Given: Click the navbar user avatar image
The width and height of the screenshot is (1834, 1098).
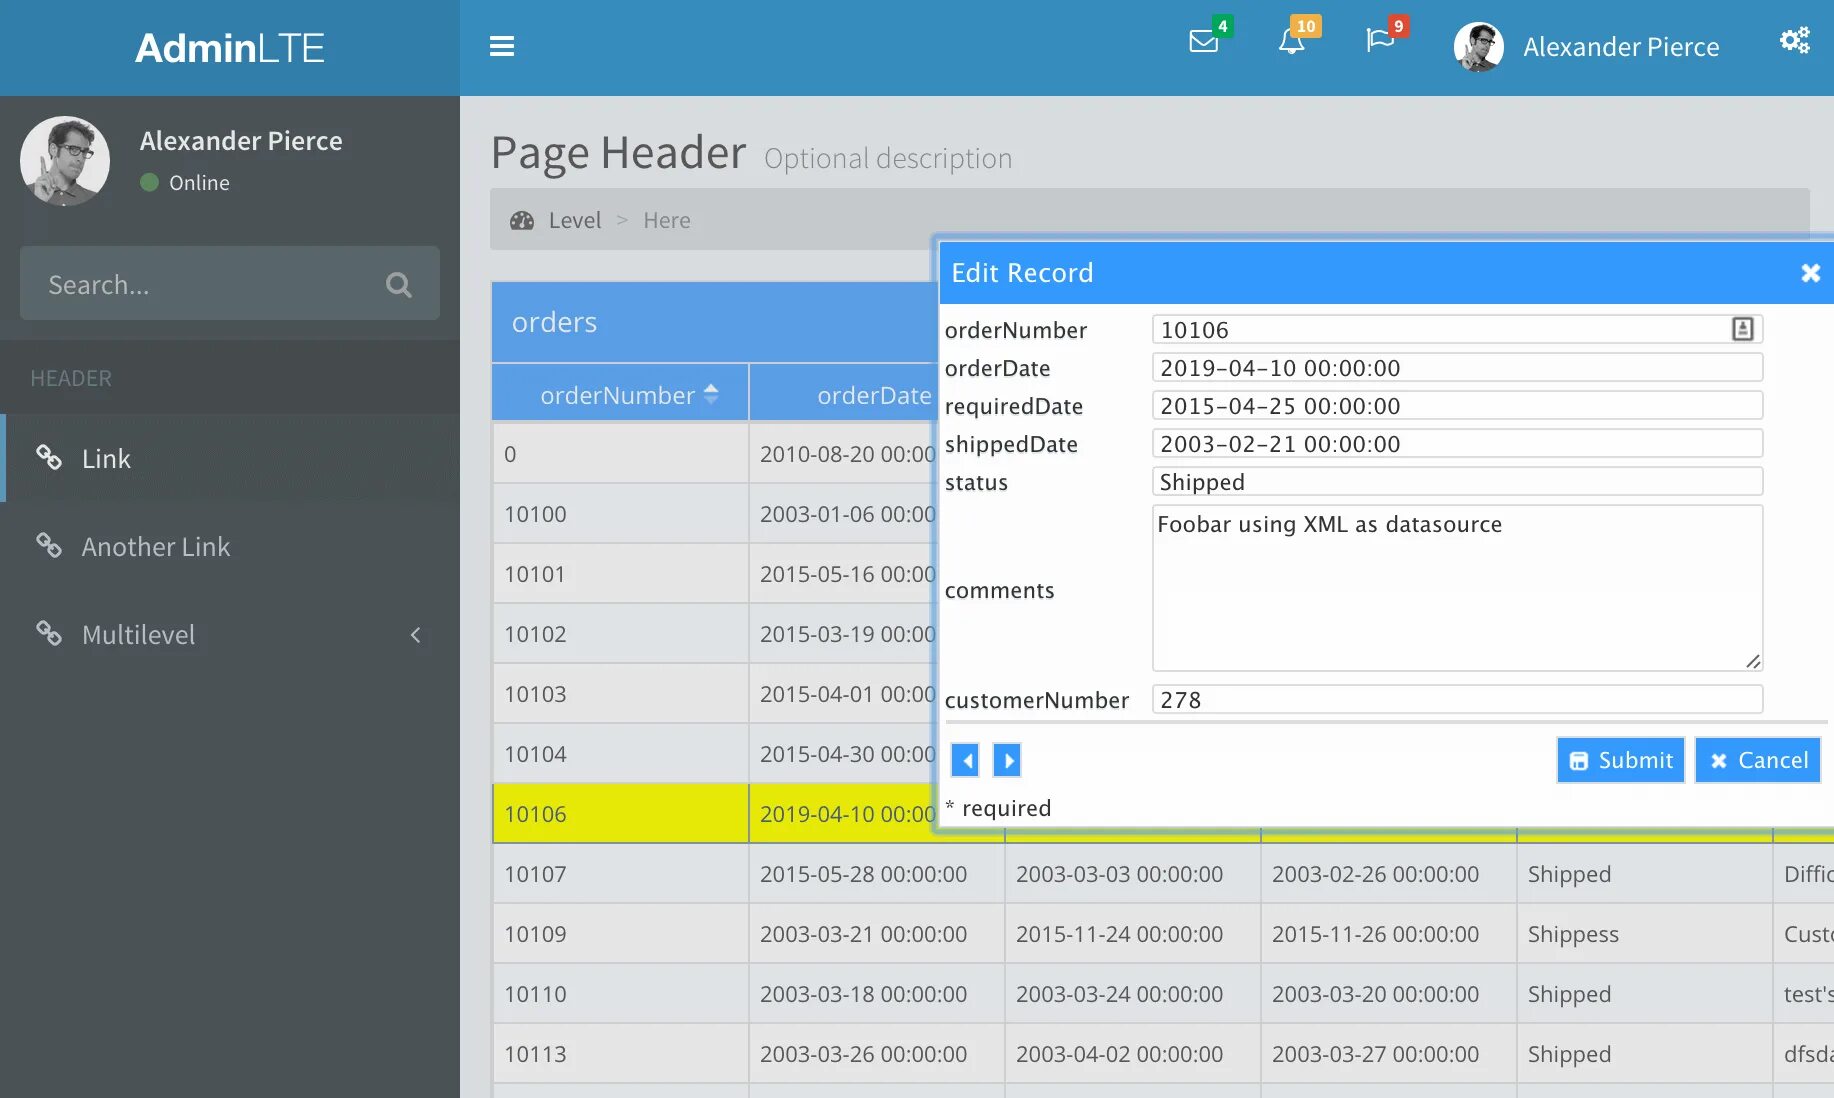Looking at the screenshot, I should pyautogui.click(x=1478, y=47).
